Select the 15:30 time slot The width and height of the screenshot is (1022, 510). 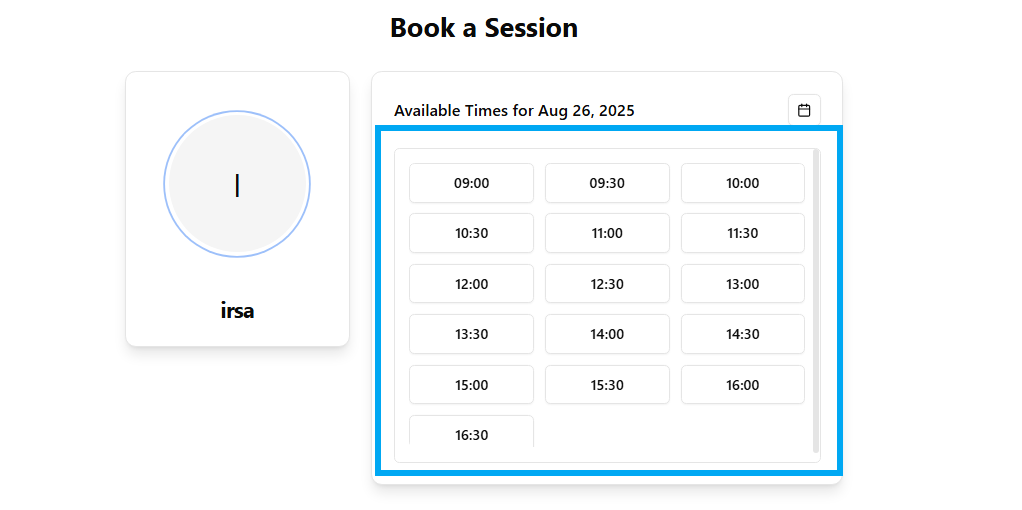point(607,385)
